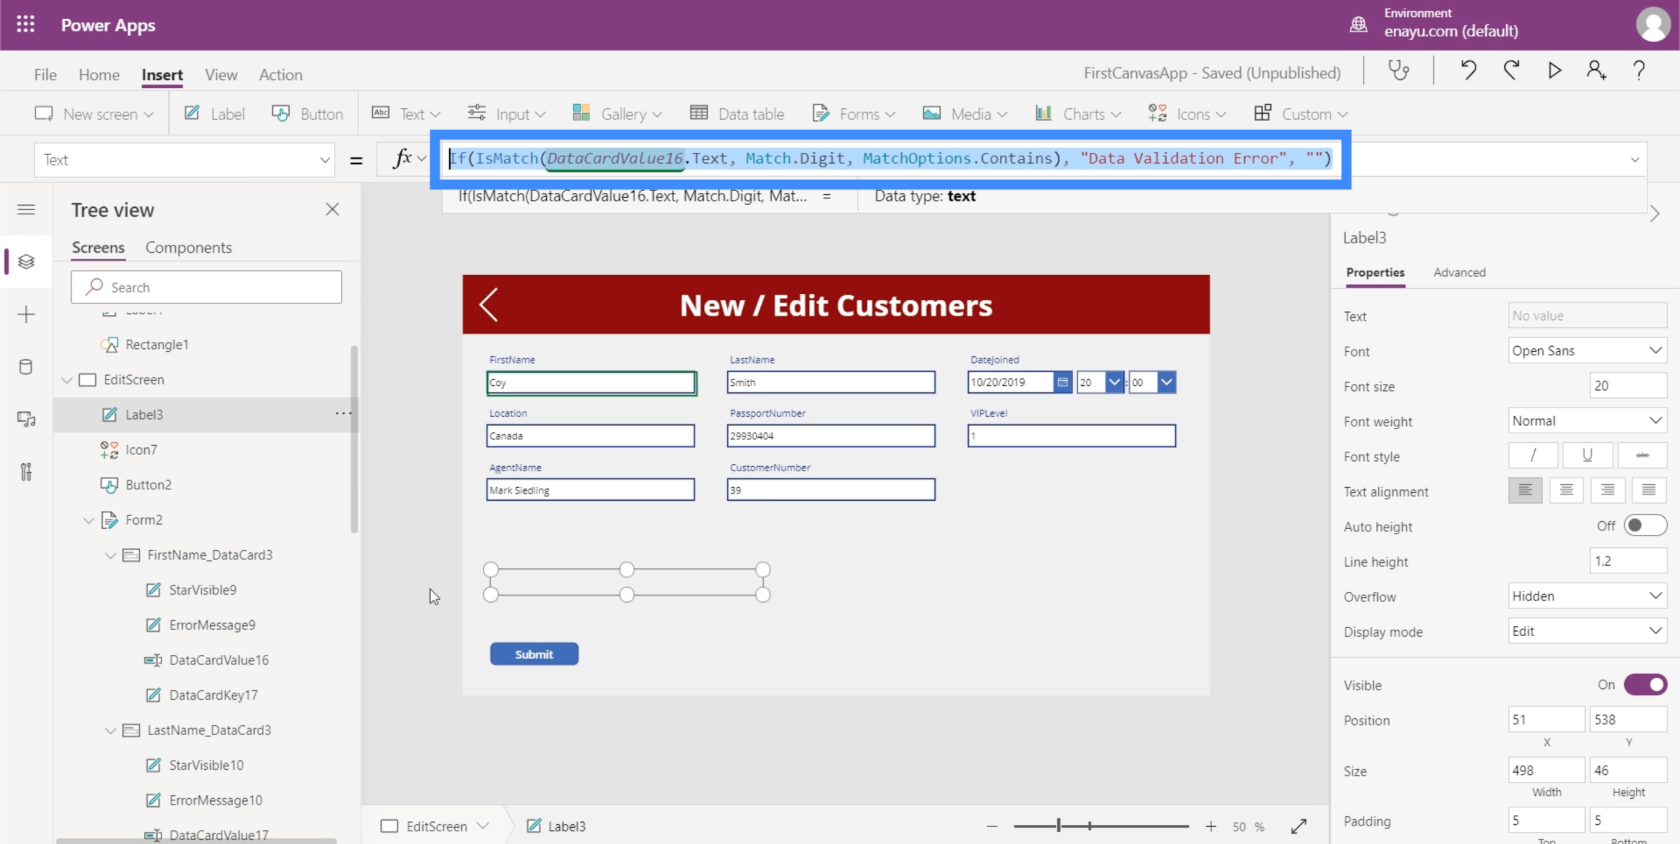Close the Tree view panel

333,209
